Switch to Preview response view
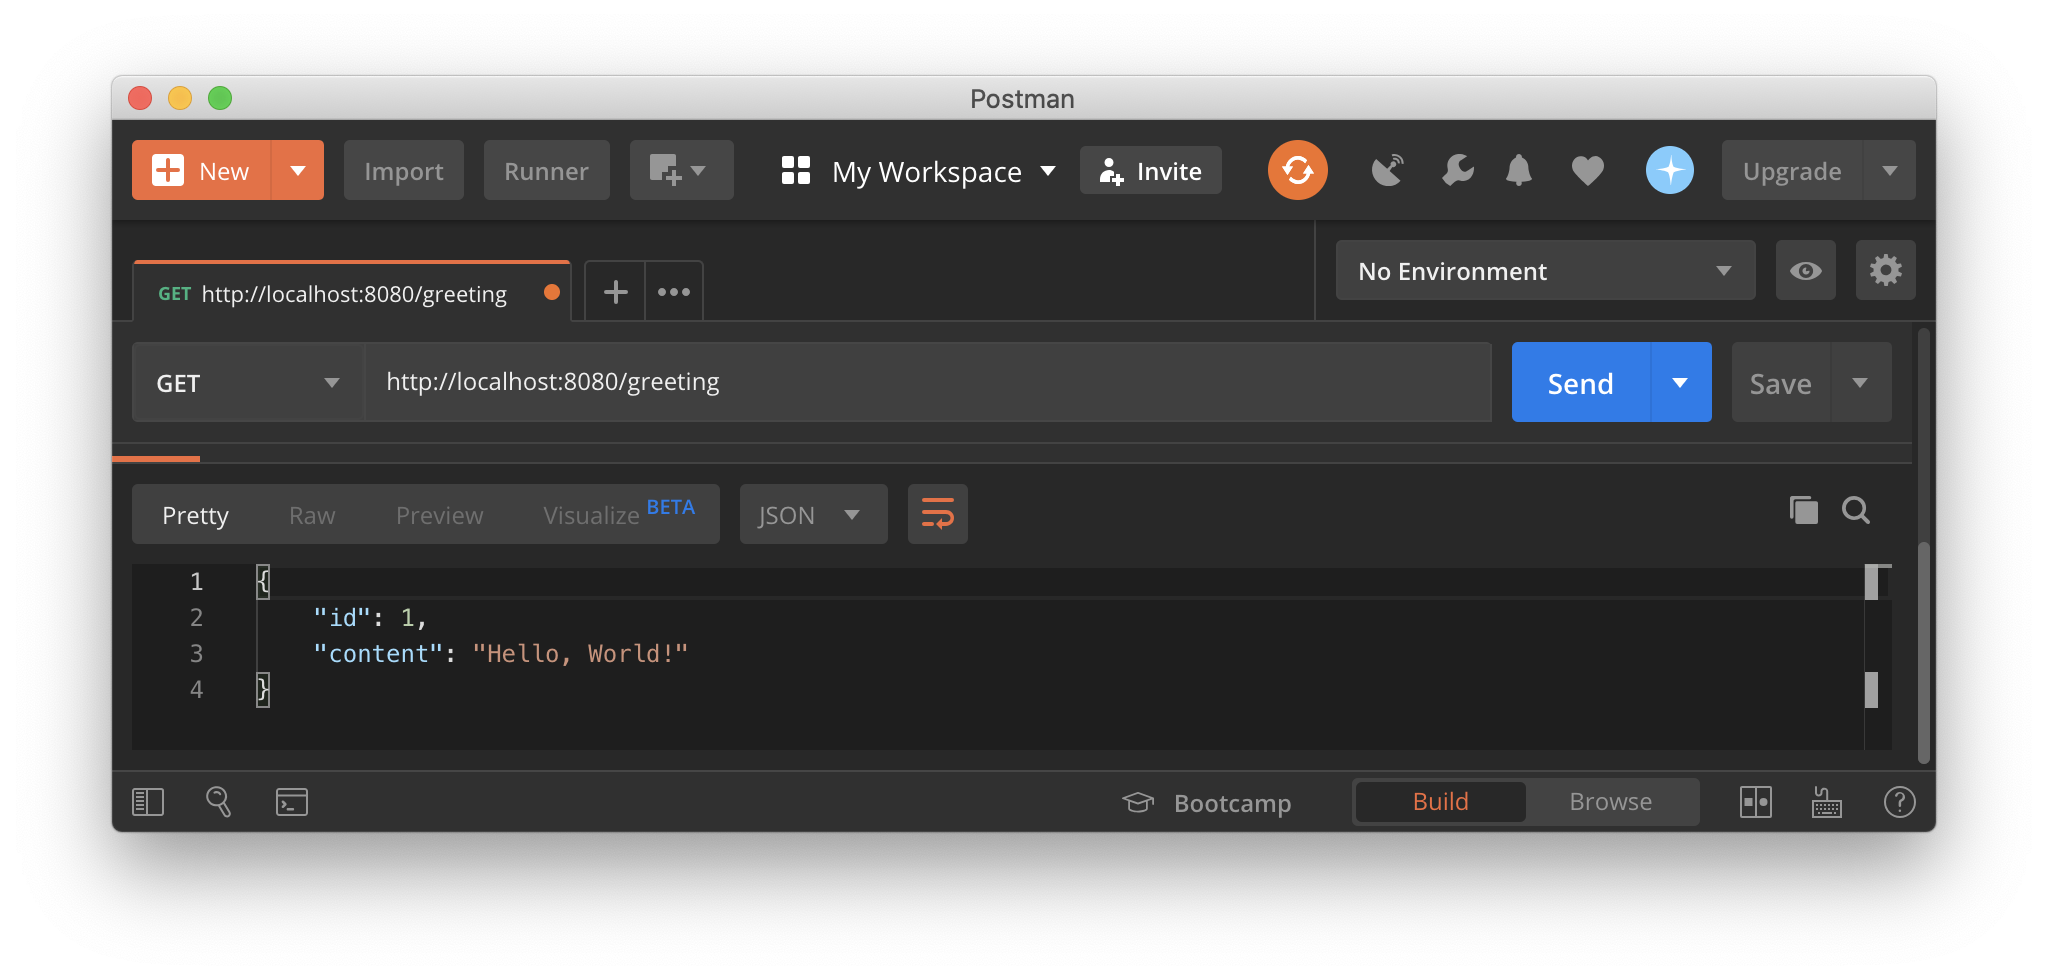Image resolution: width=2048 pixels, height=980 pixels. [439, 515]
